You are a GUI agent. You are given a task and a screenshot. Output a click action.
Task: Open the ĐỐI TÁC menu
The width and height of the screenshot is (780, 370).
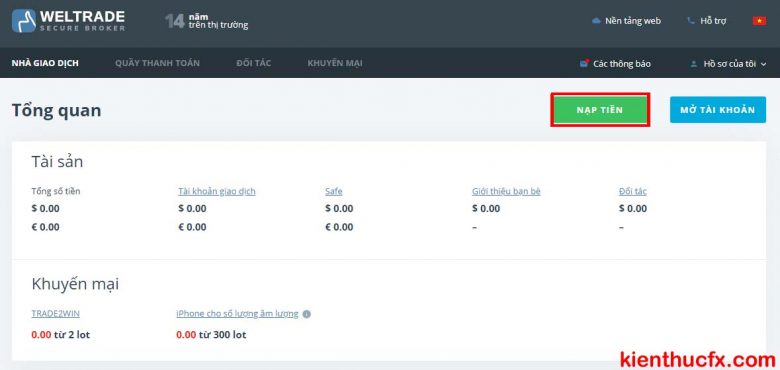[254, 63]
